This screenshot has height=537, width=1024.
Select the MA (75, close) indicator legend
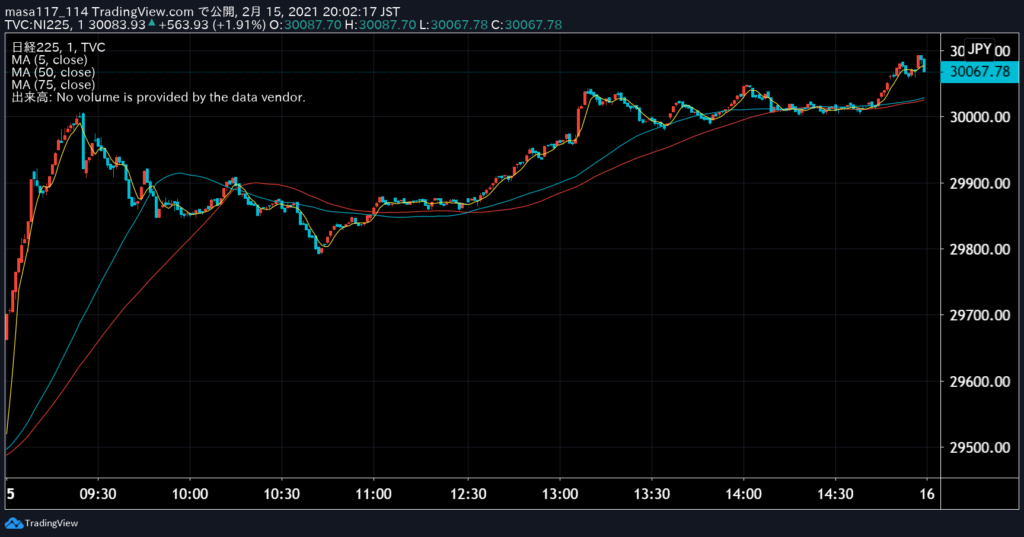[x=53, y=84]
